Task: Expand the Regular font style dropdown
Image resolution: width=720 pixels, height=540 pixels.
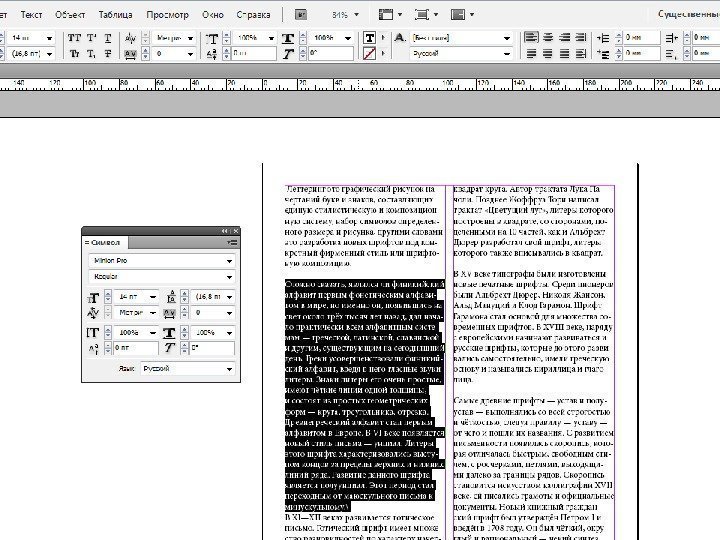Action: tap(230, 276)
